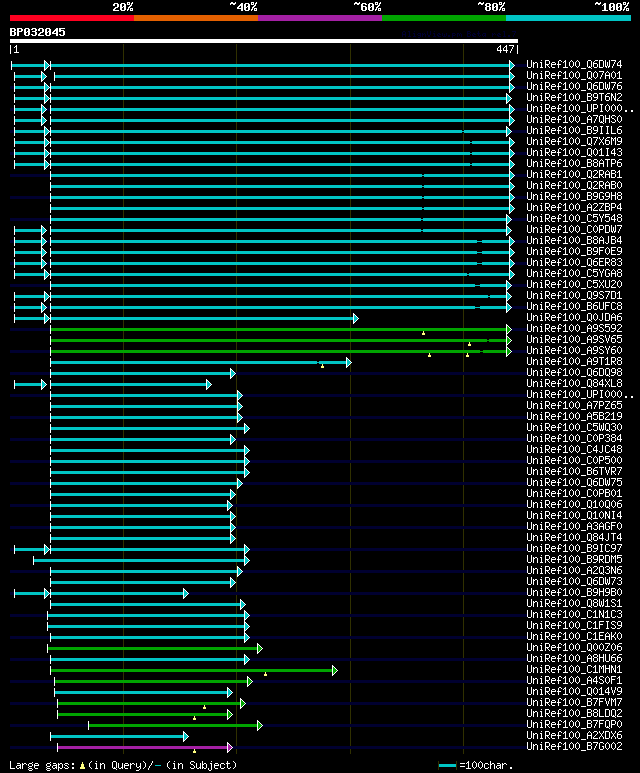This screenshot has width=640, height=773.
Task: Click the query end position 447
Action: click(505, 49)
